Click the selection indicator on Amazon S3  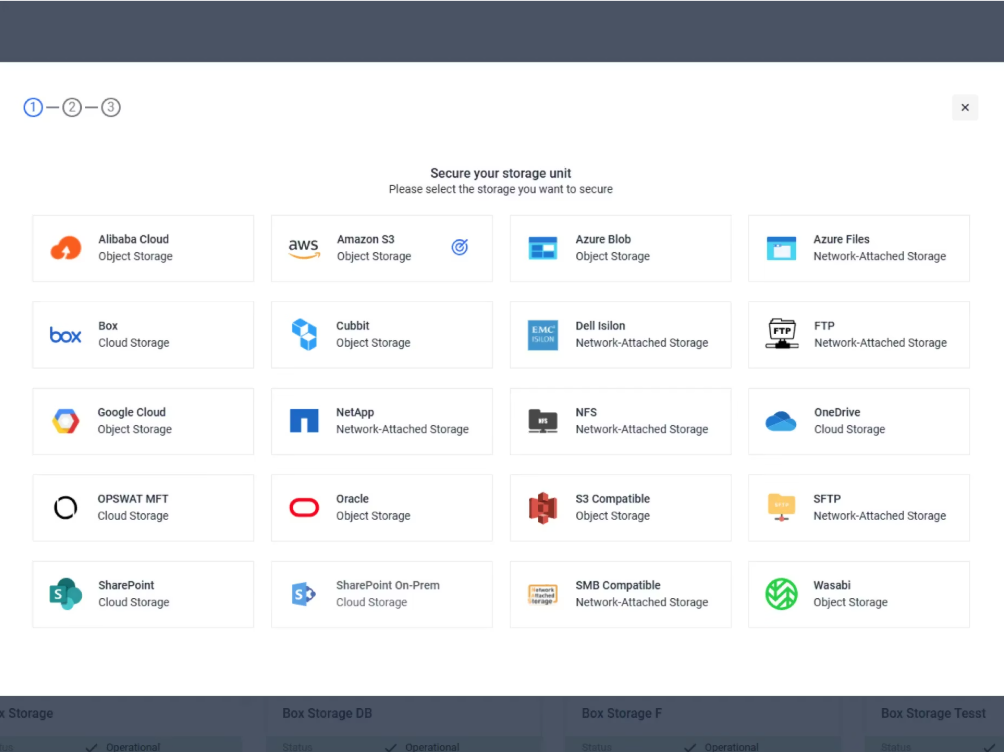click(459, 245)
